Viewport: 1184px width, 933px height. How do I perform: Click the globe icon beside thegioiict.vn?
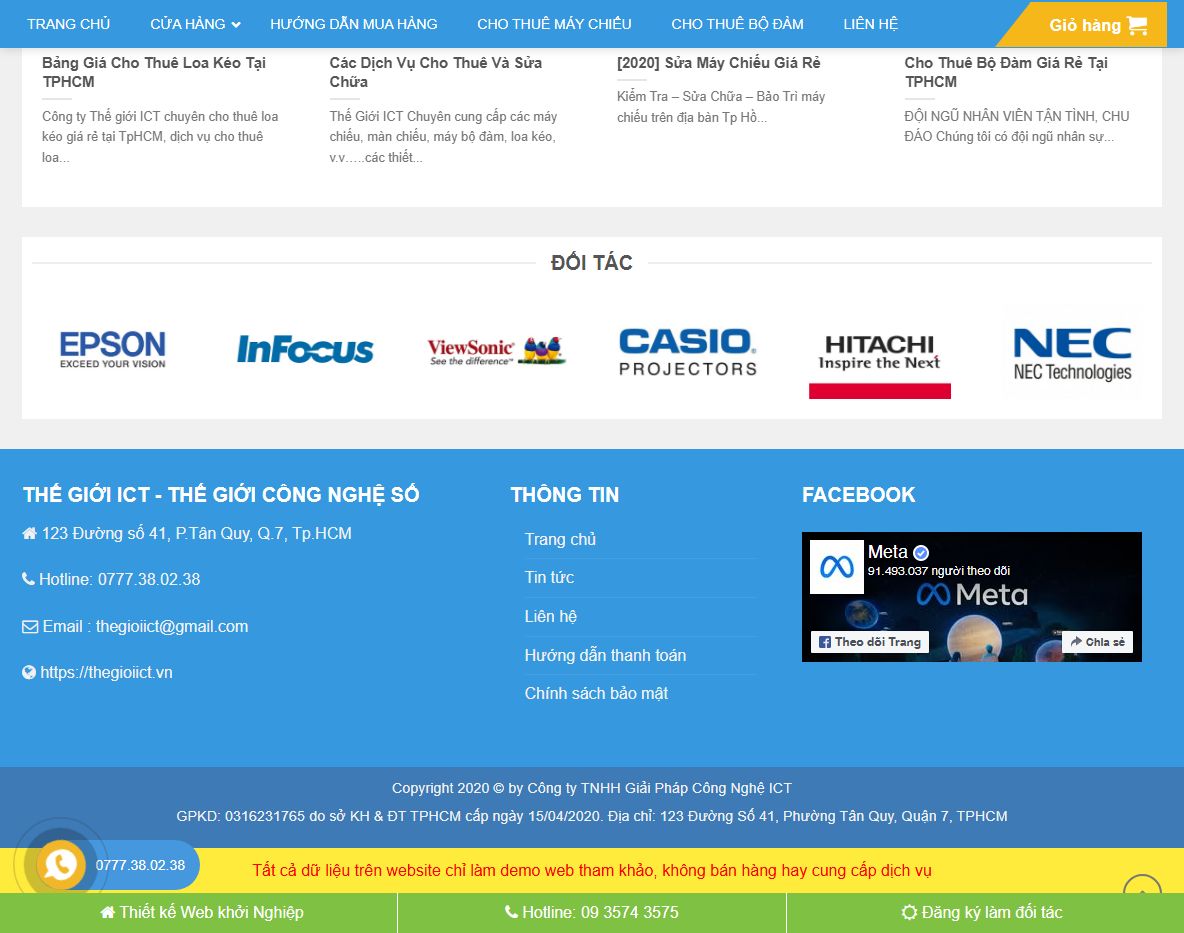tap(29, 673)
